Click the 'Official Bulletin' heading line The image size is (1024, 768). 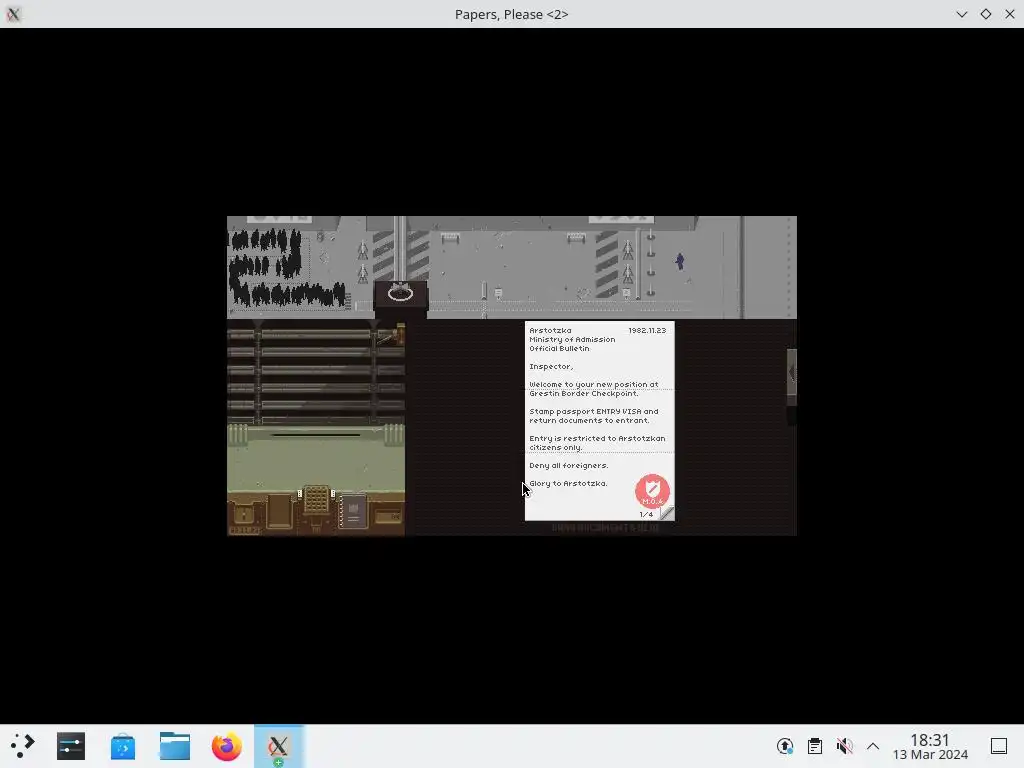[x=559, y=349]
